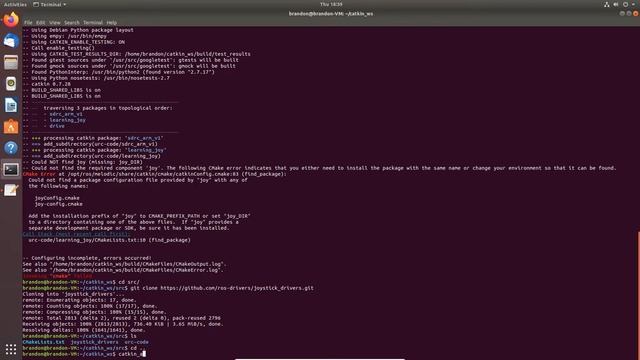Open Firefox from the dock
This screenshot has width=640, height=360.
coord(11,20)
